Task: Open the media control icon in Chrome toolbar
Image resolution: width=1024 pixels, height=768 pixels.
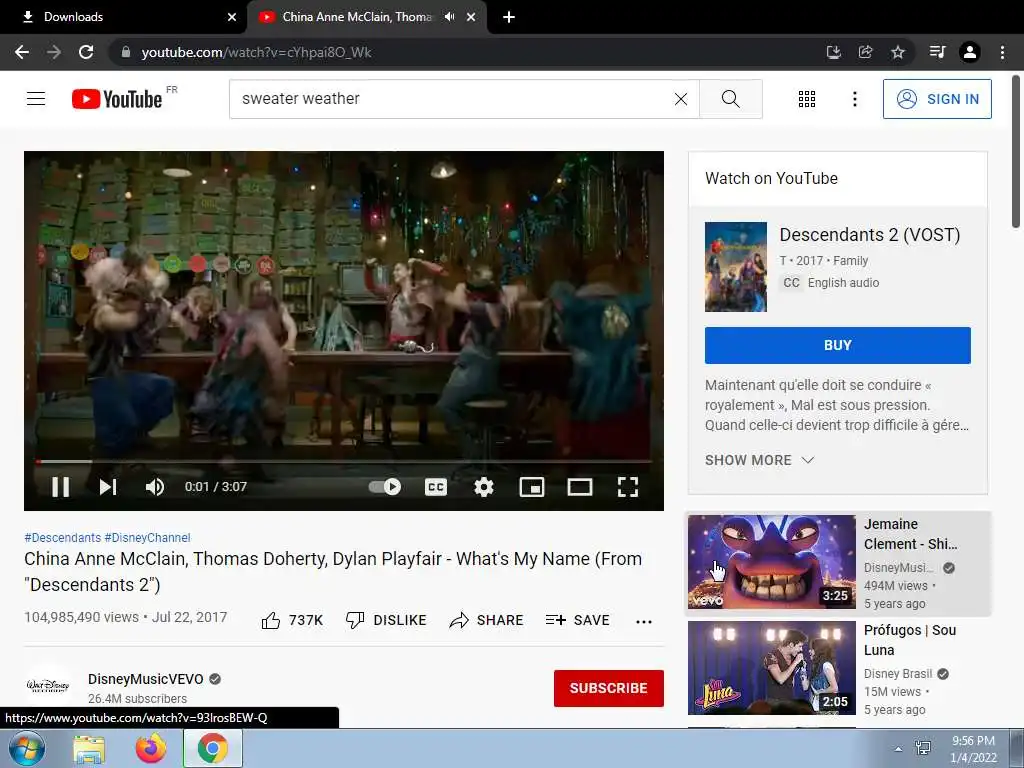Action: click(x=938, y=52)
